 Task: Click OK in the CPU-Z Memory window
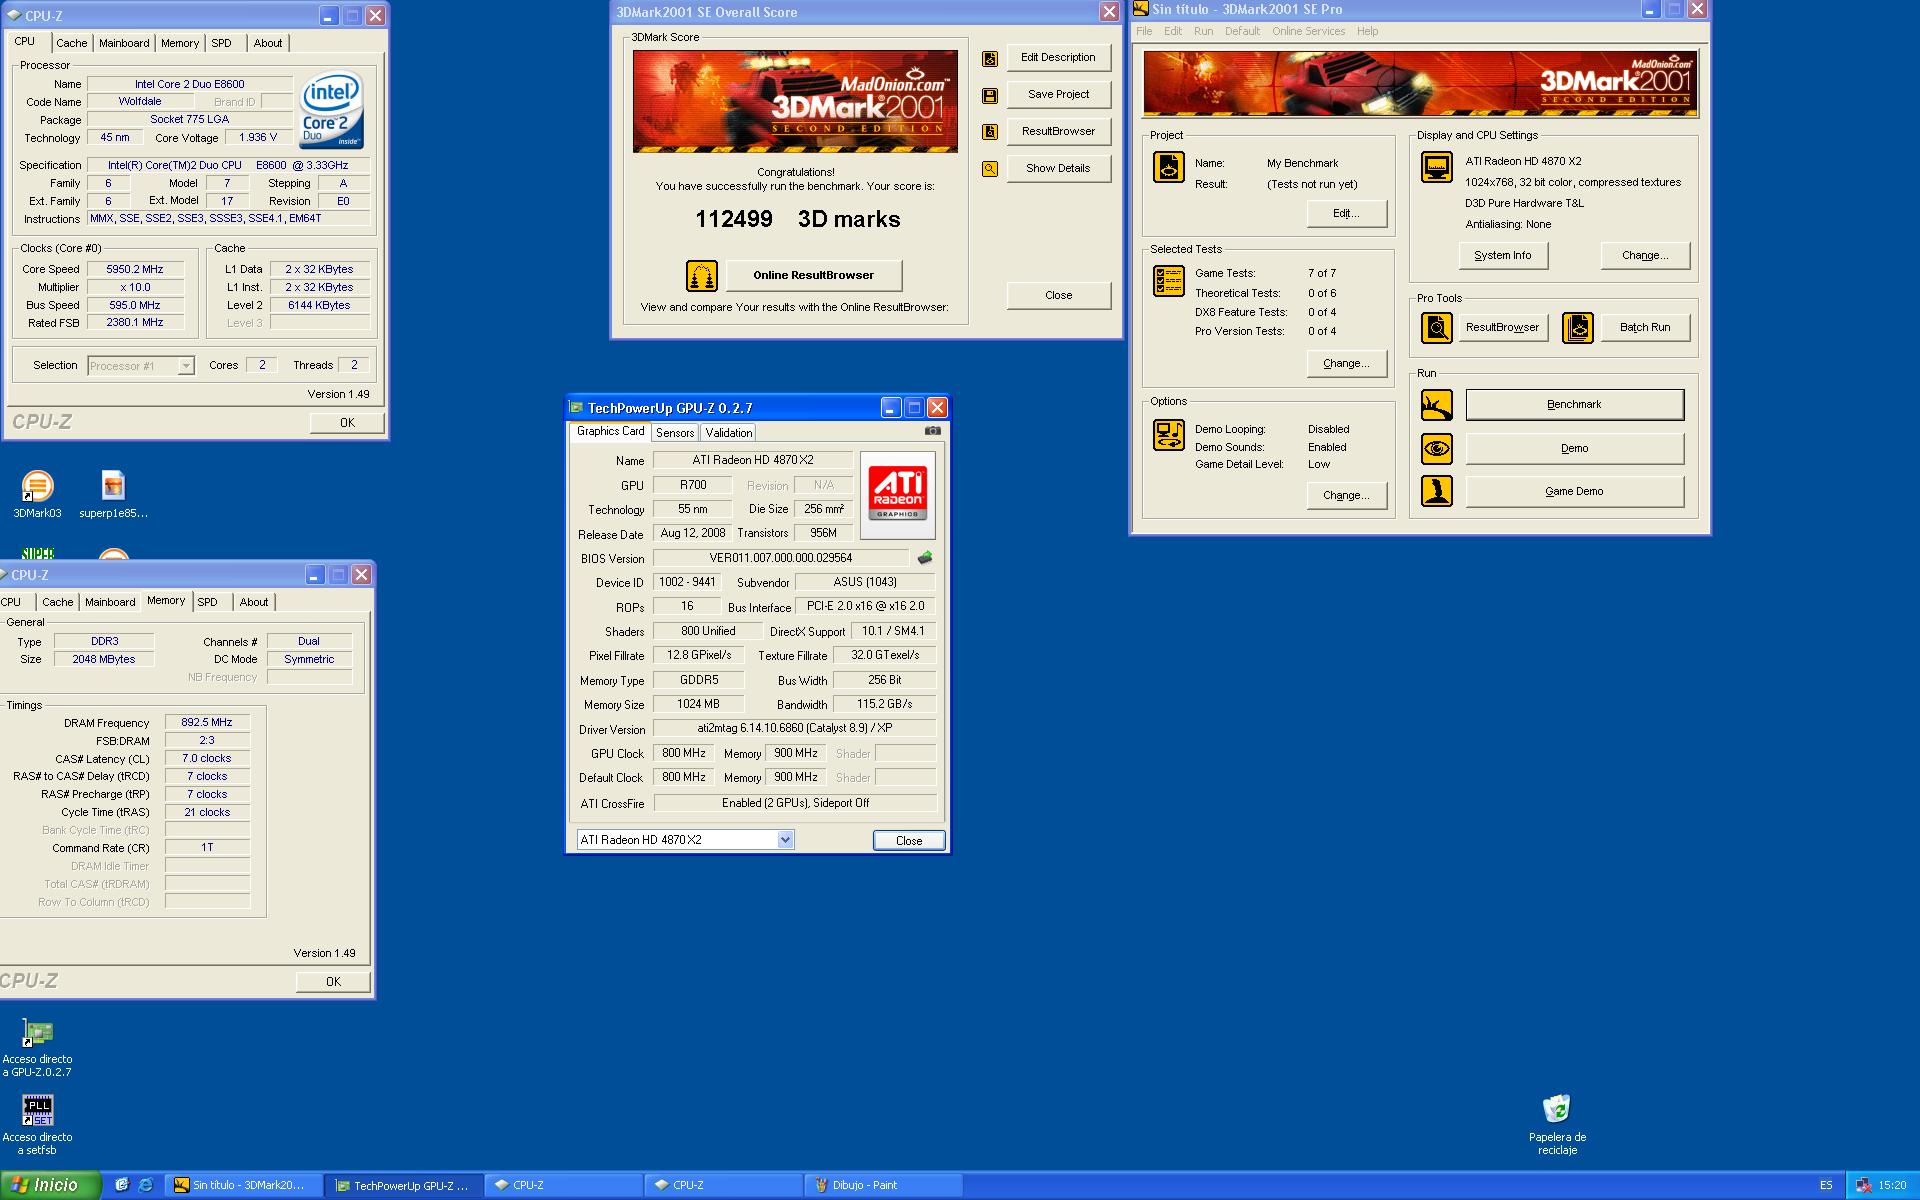click(x=333, y=981)
